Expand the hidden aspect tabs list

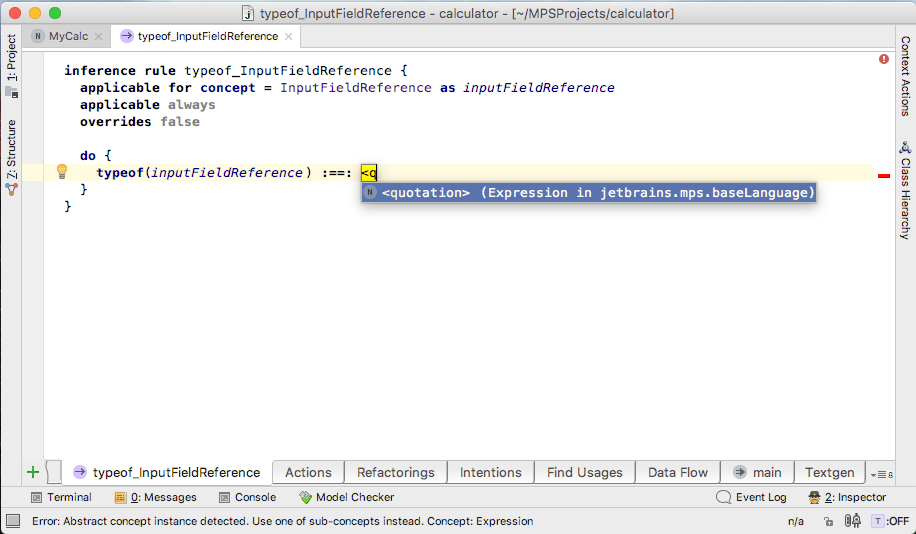[879, 473]
